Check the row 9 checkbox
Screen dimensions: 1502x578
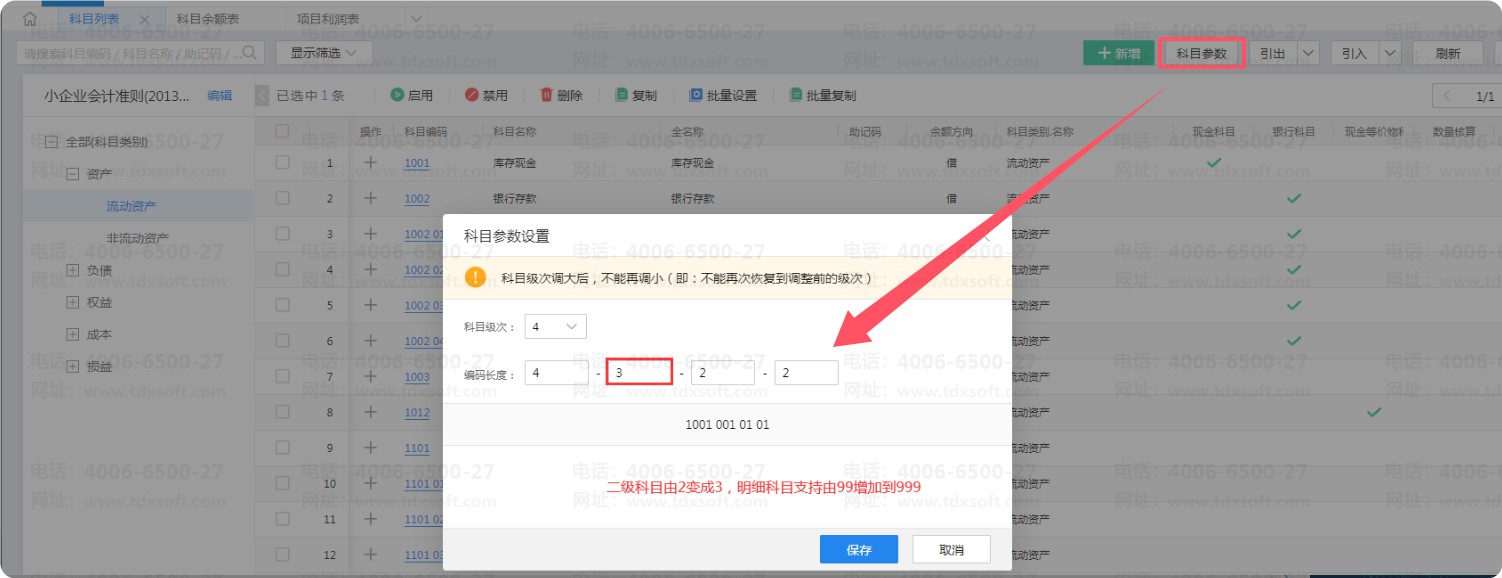pos(282,447)
